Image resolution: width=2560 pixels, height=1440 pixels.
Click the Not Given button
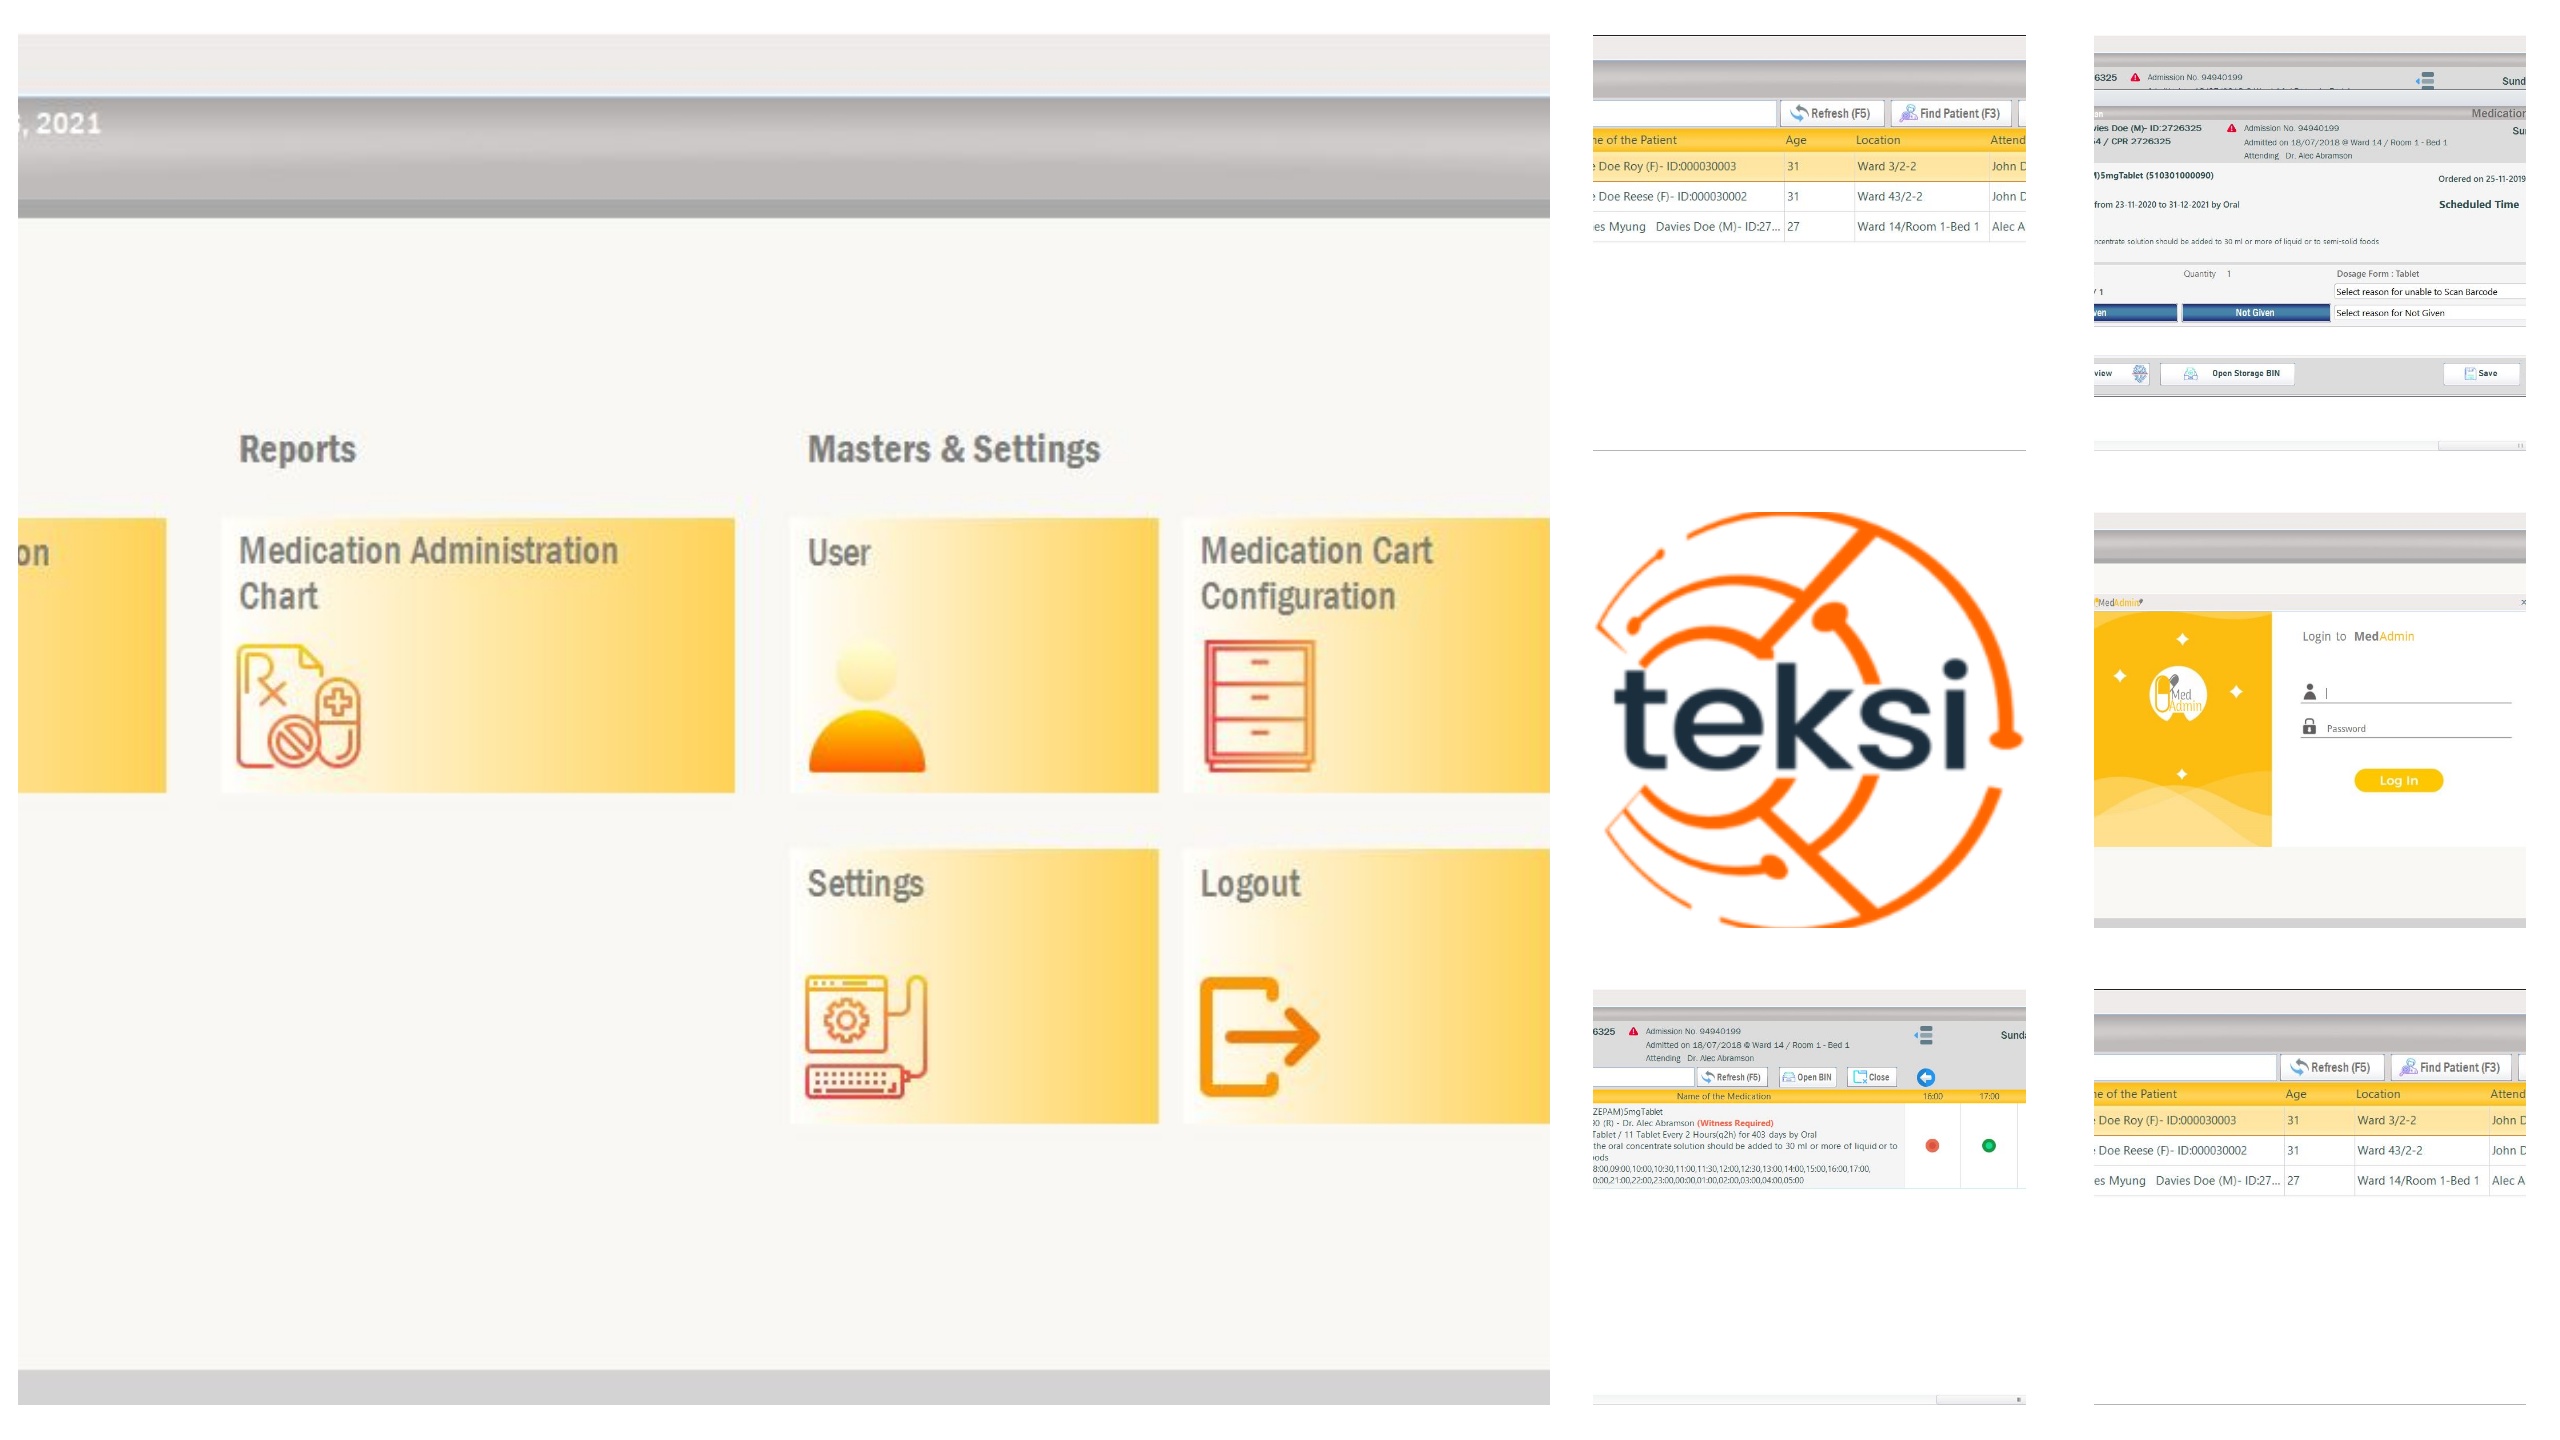click(x=2255, y=313)
